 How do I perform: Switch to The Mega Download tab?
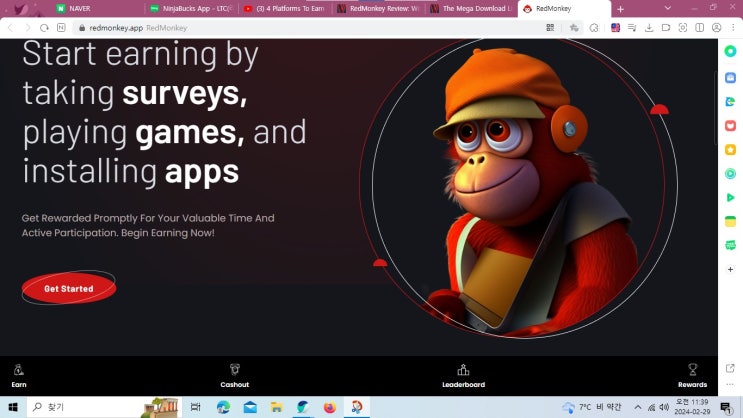click(472, 9)
